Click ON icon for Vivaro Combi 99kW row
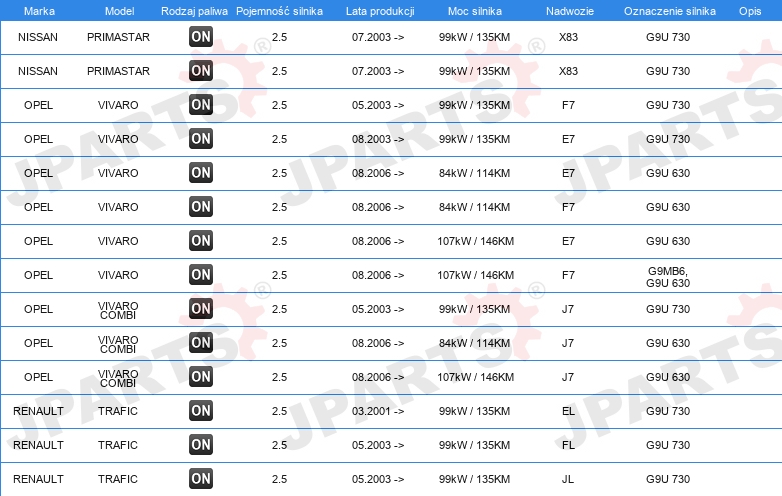This screenshot has height=496, width=782. (201, 309)
